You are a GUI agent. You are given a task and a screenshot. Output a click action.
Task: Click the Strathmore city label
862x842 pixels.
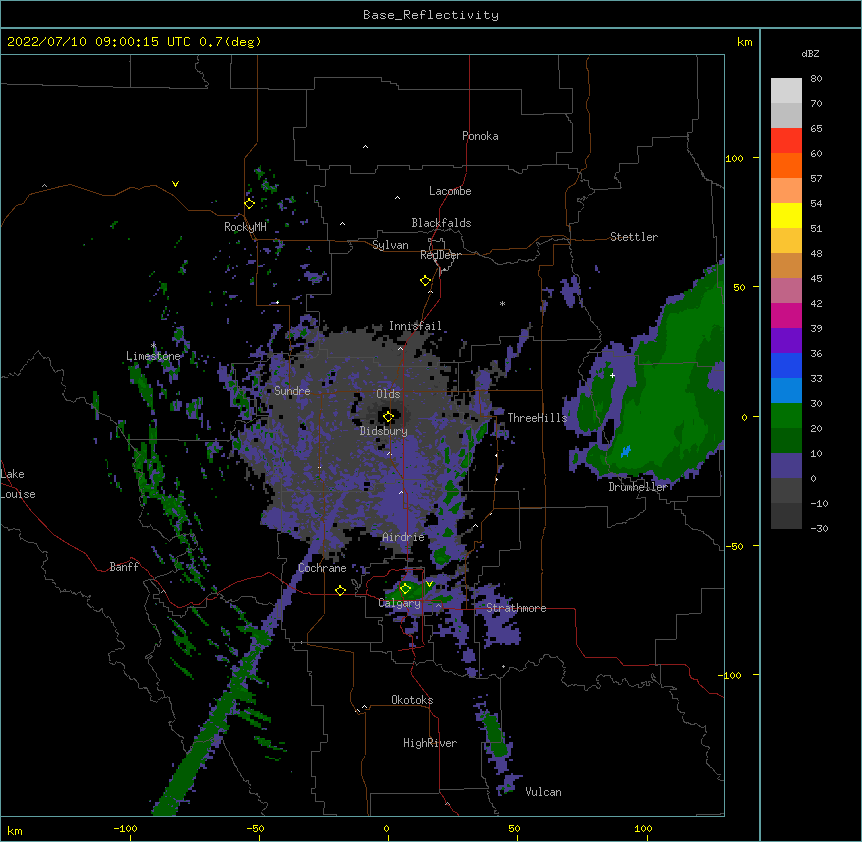[x=516, y=608]
